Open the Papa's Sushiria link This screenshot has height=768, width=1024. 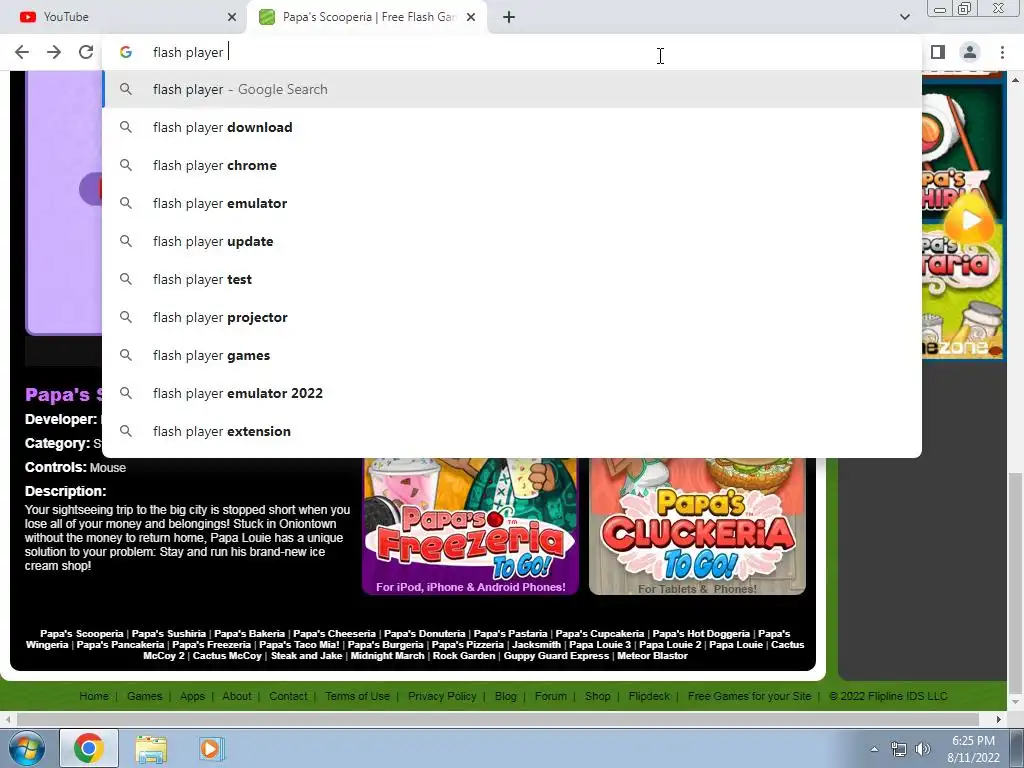pyautogui.click(x=168, y=633)
